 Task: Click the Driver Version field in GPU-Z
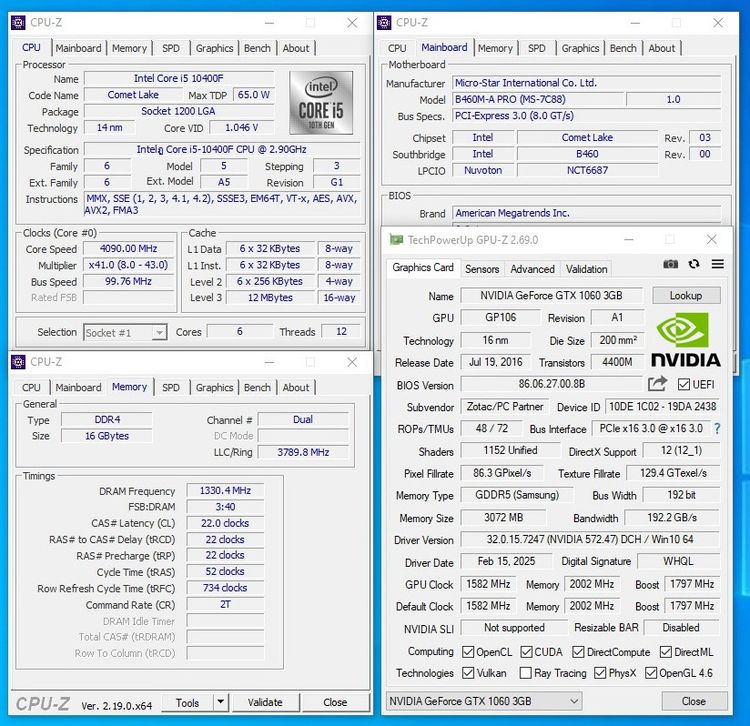coord(590,539)
